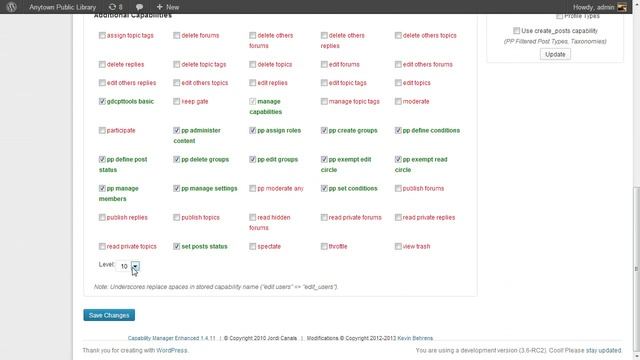640x360 pixels.
Task: Enable delete others topics capability
Action: click(x=398, y=36)
